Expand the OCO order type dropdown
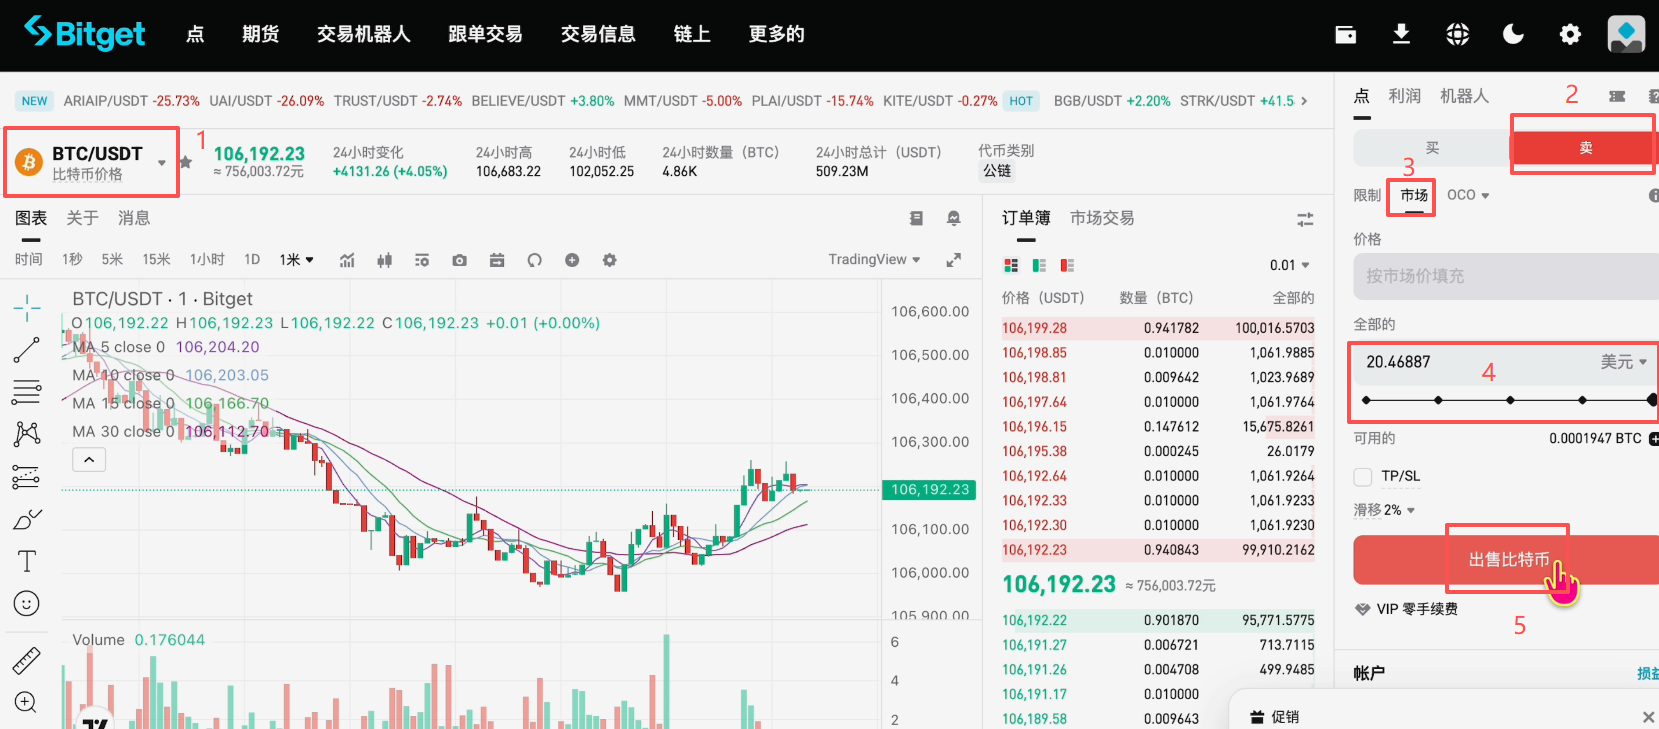Viewport: 1659px width, 729px height. click(1468, 195)
